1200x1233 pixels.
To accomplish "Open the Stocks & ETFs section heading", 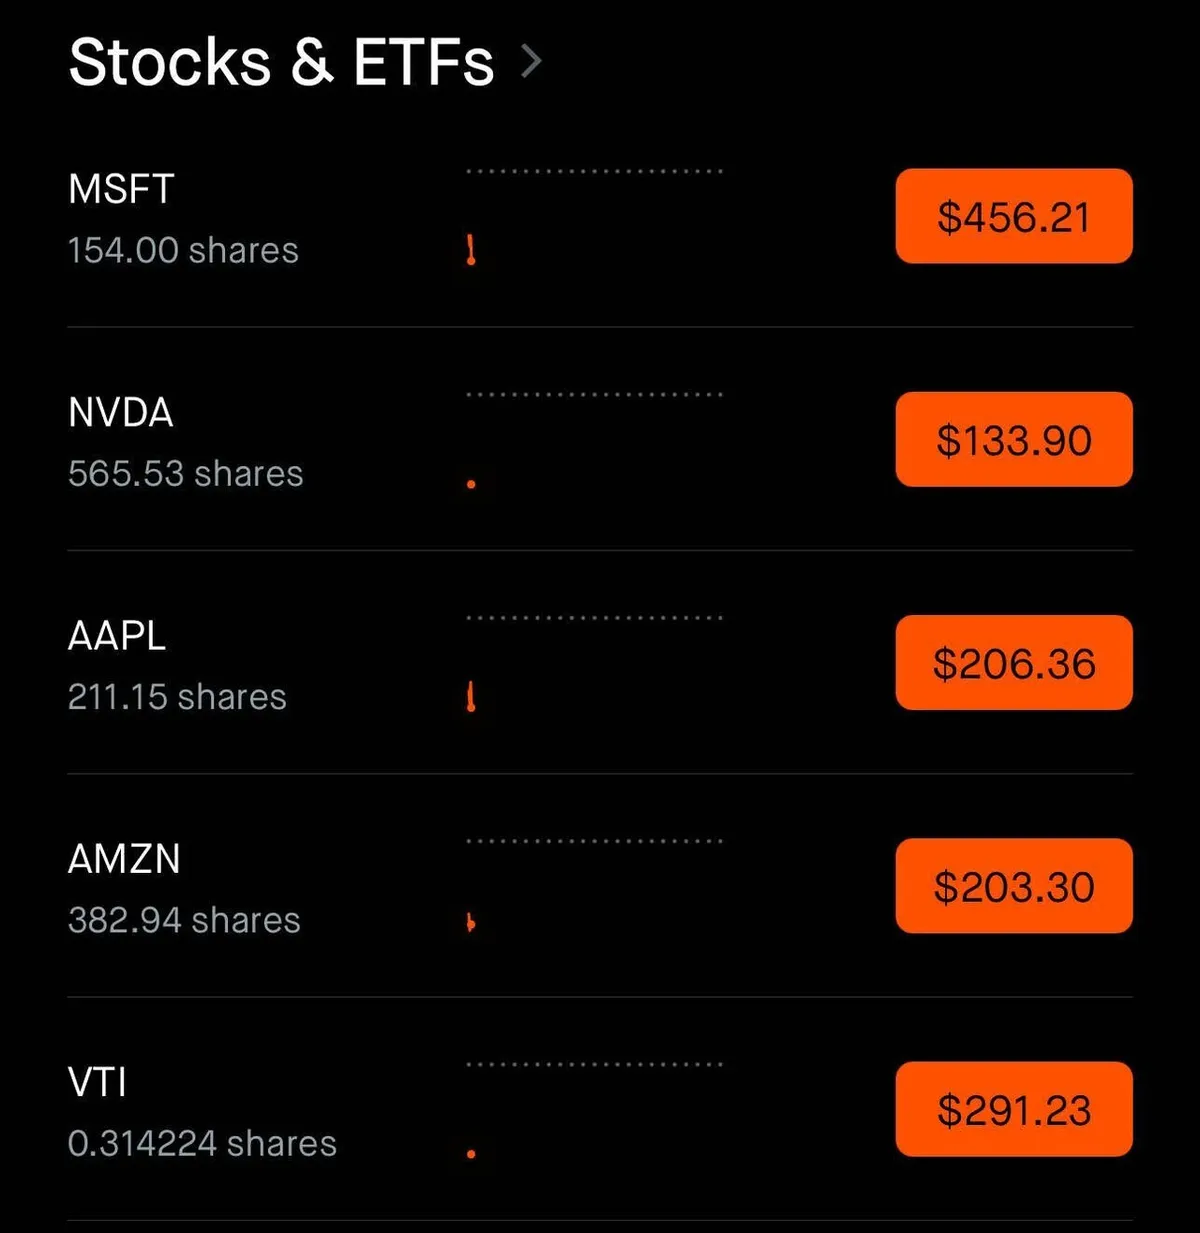I will [281, 62].
